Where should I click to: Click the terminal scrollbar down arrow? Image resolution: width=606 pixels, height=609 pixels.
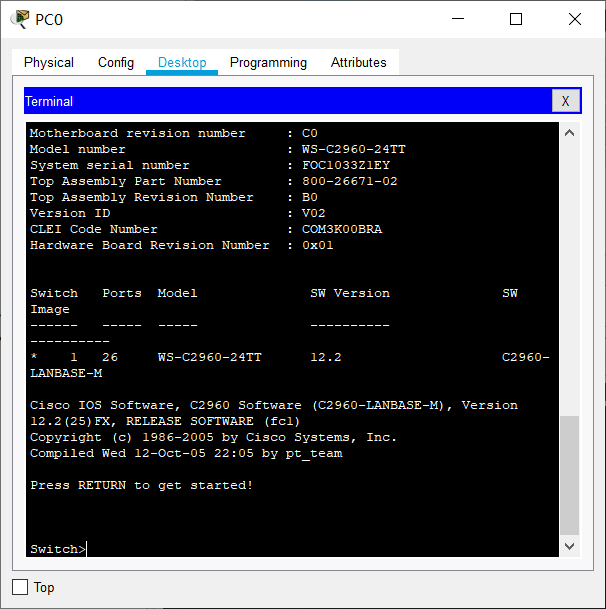click(569, 546)
